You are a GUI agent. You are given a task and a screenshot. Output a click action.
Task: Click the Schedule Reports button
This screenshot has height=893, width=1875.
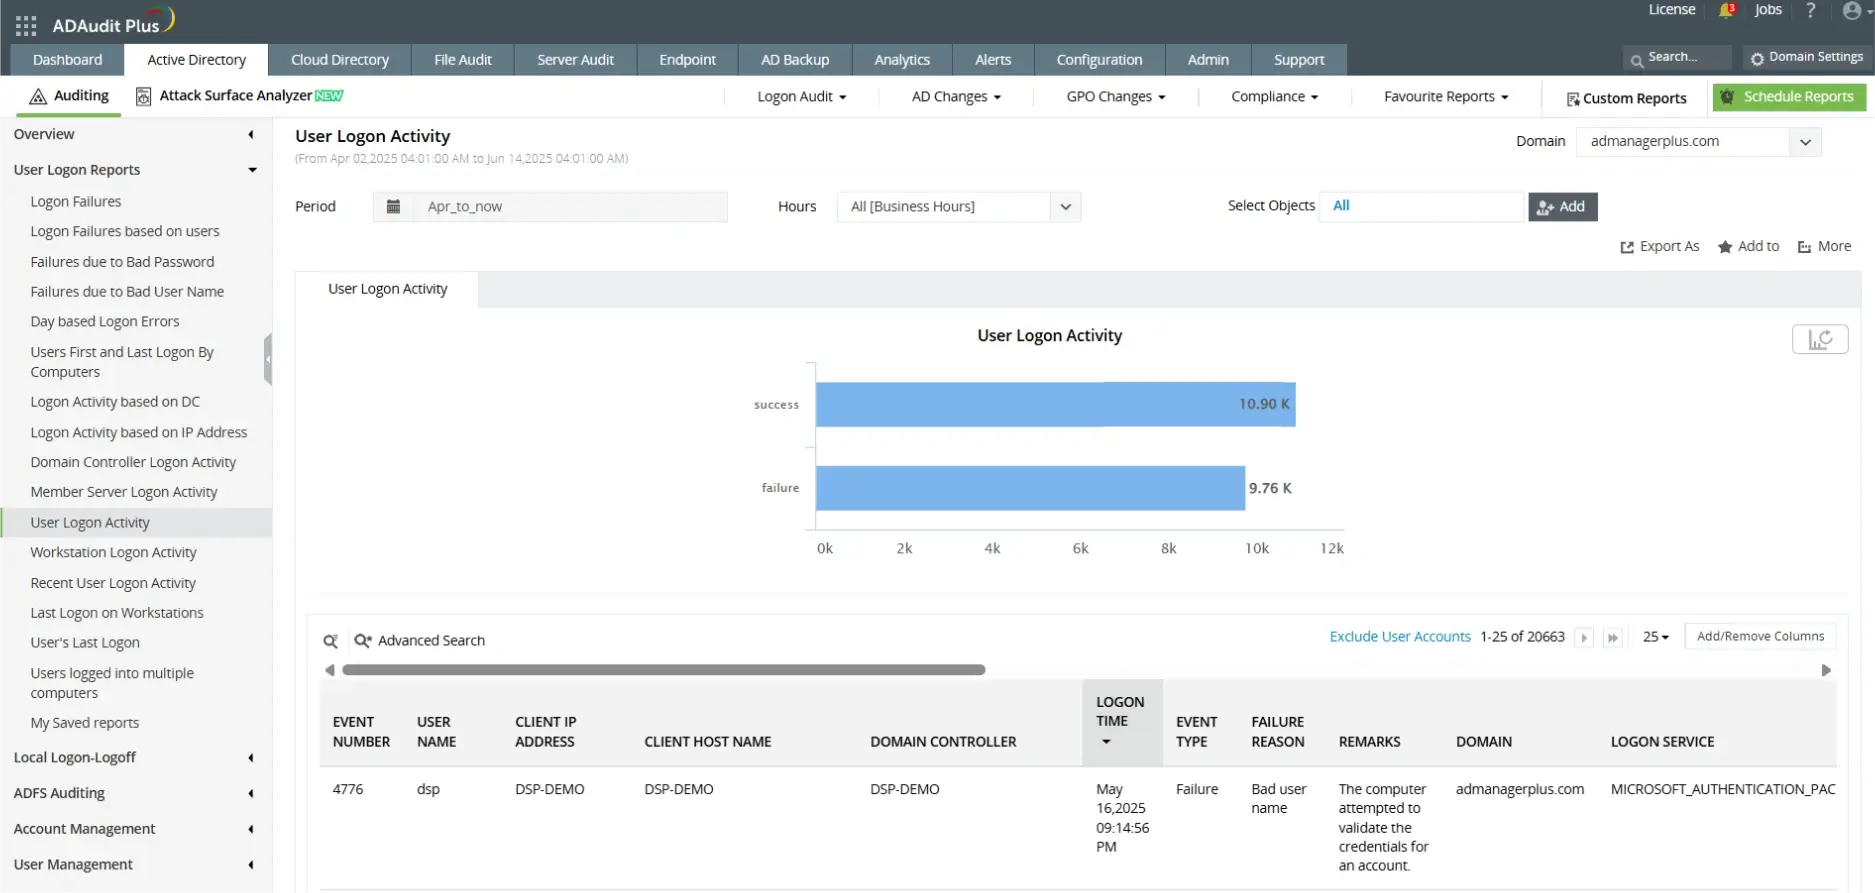1789,97
